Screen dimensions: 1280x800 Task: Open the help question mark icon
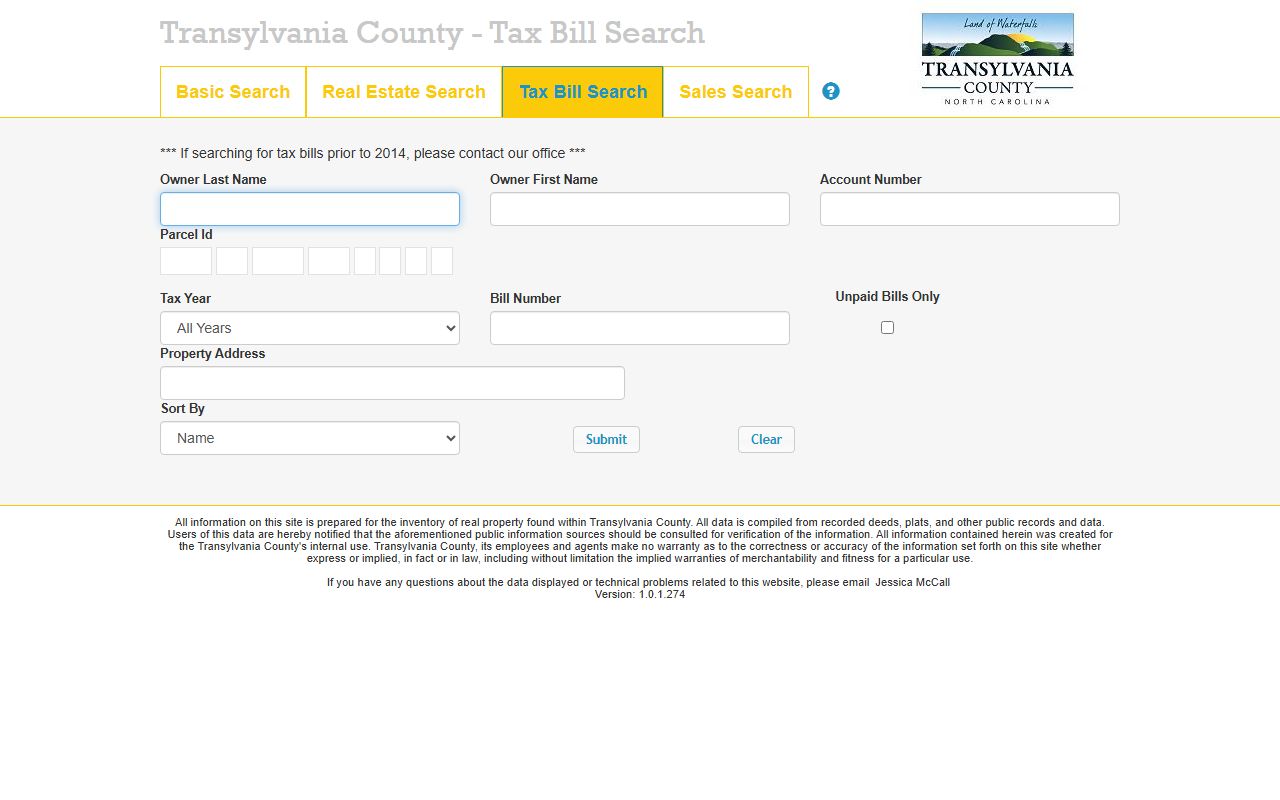[x=831, y=91]
